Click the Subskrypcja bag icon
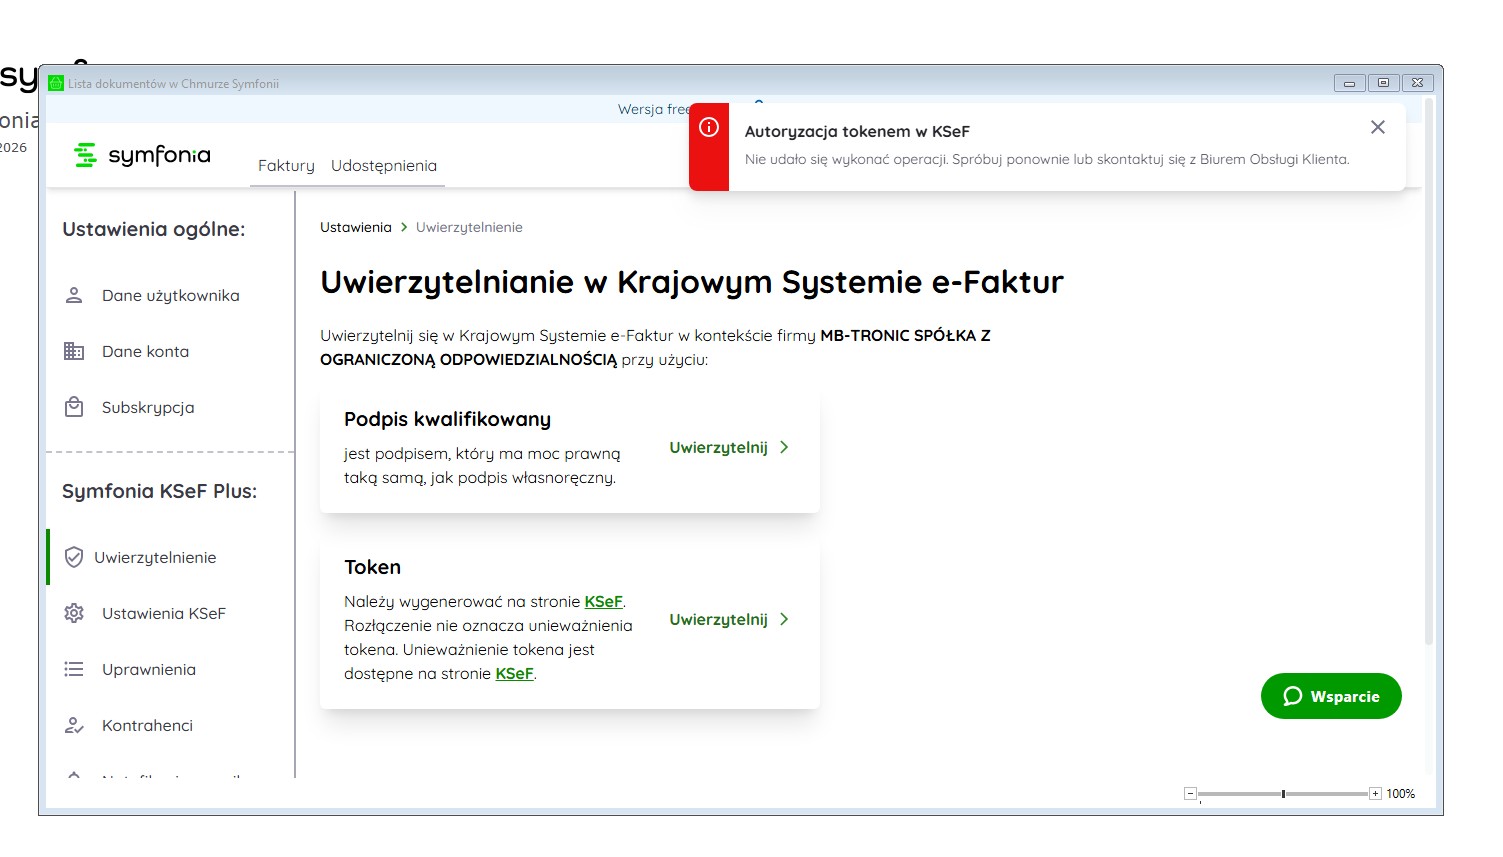Image resolution: width=1503 pixels, height=857 pixels. [74, 408]
